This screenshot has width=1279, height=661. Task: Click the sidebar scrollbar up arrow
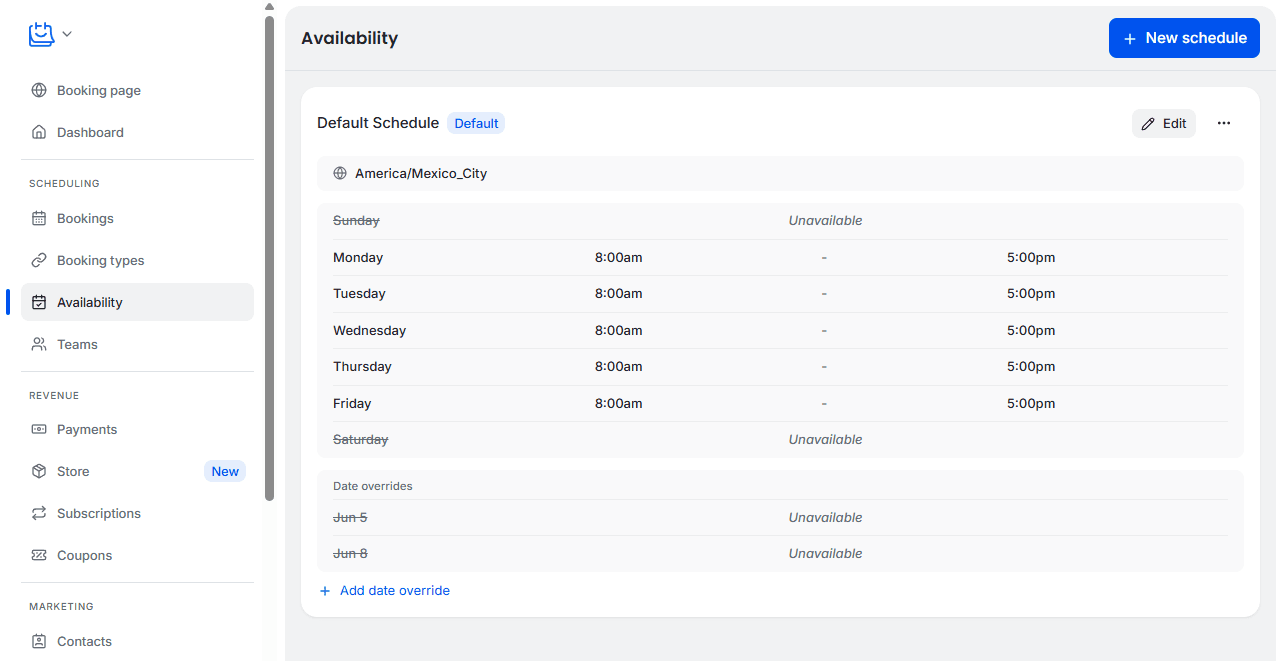point(269,6)
